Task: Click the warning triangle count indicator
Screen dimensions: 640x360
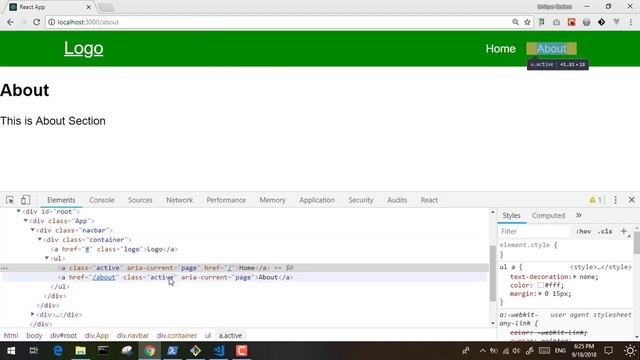Action: coord(596,200)
